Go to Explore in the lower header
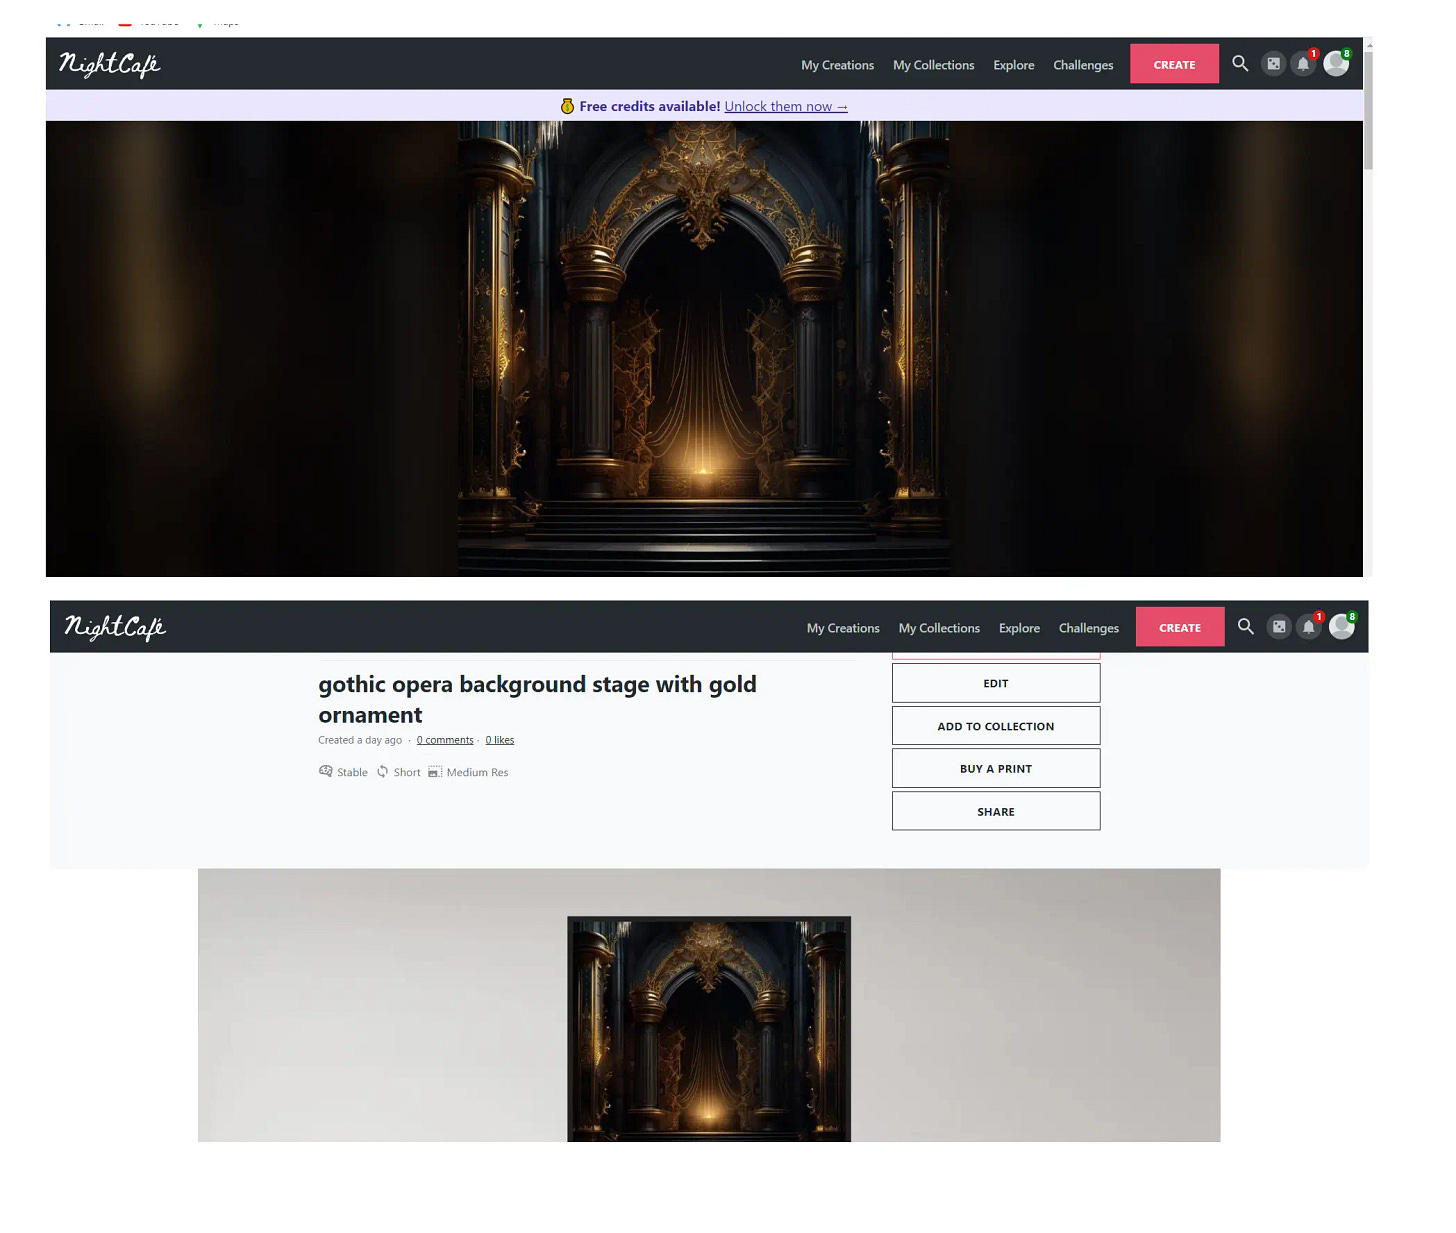 point(1019,628)
